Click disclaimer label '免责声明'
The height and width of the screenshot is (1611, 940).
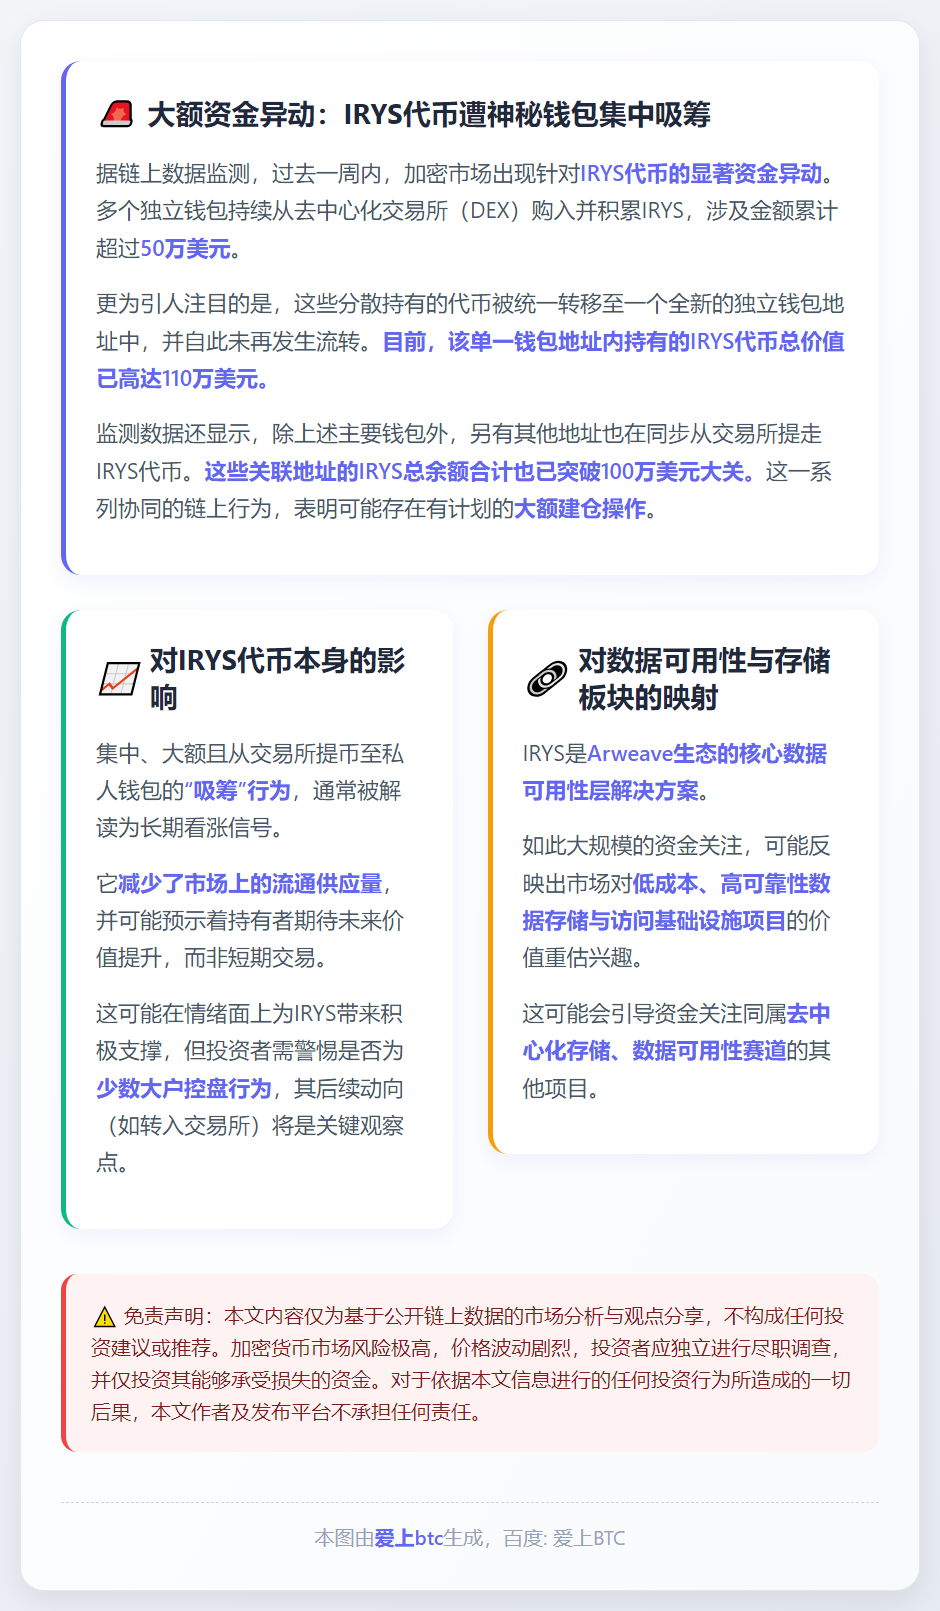[163, 1317]
